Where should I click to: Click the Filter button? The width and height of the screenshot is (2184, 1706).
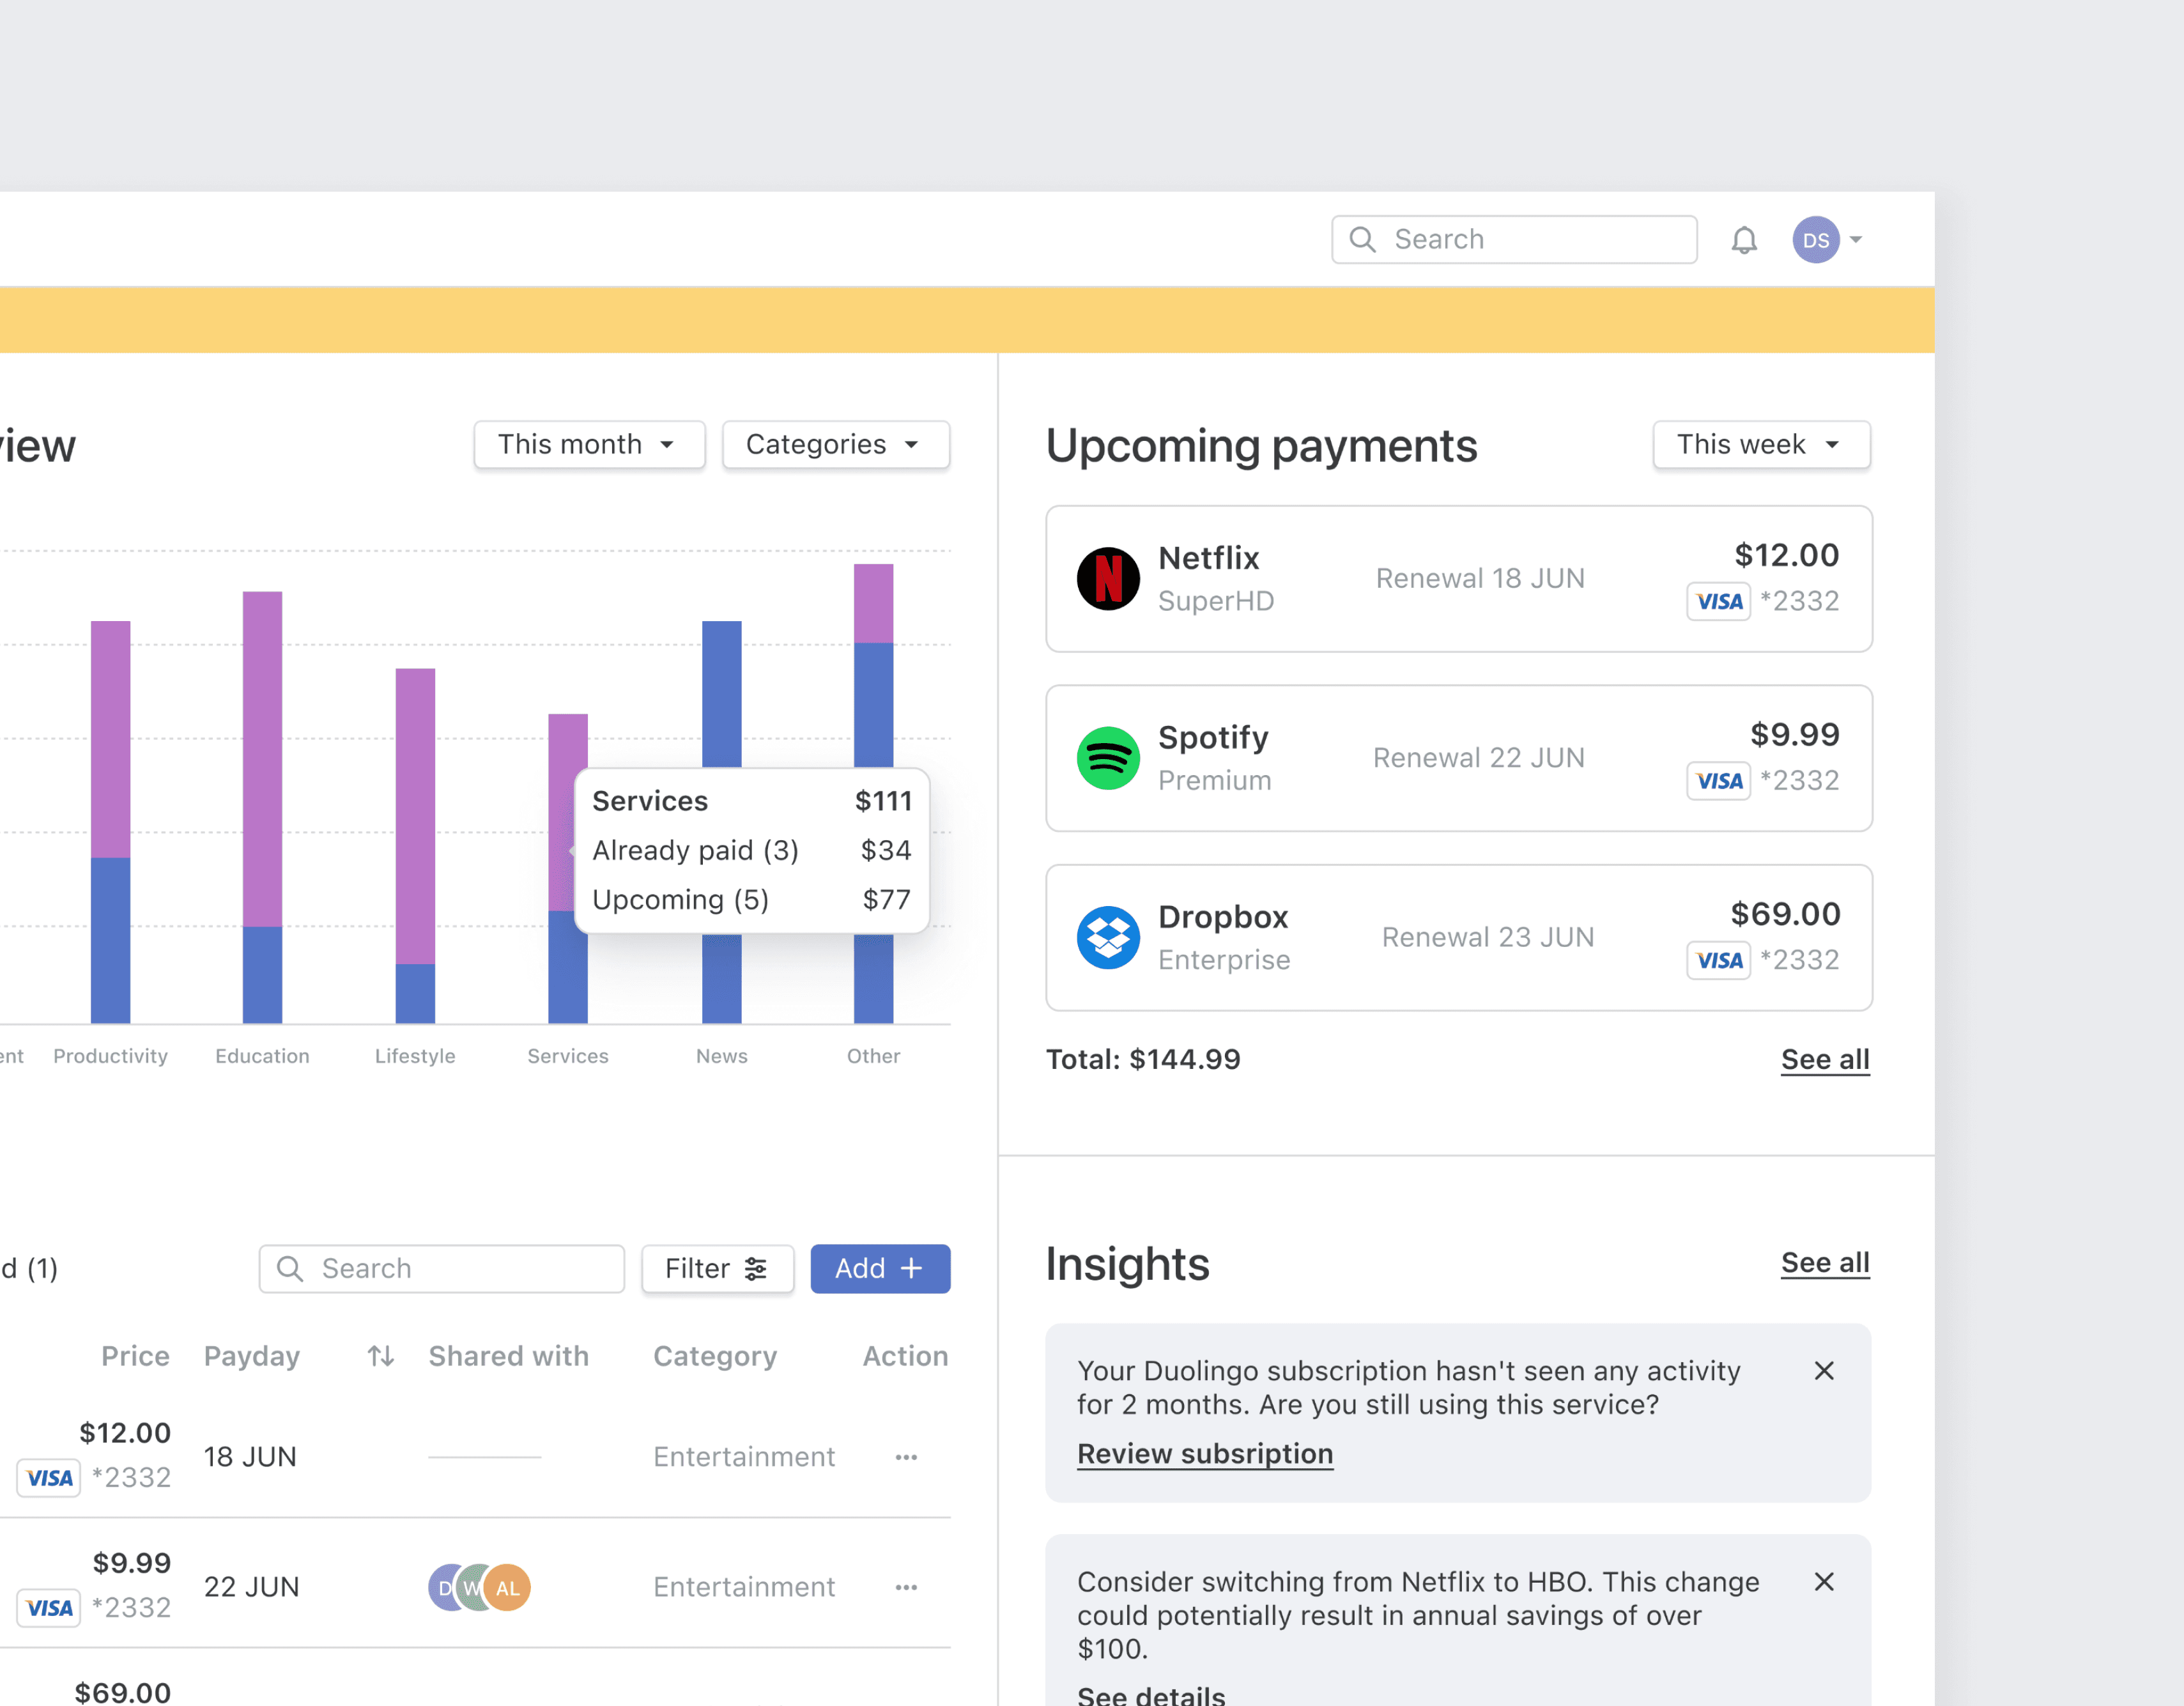pyautogui.click(x=717, y=1269)
